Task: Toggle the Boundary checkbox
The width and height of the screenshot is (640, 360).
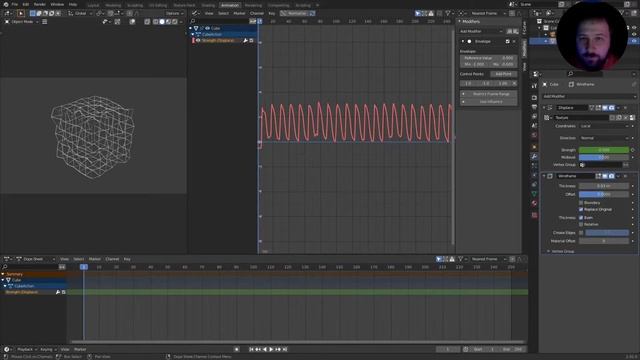Action: [581, 202]
